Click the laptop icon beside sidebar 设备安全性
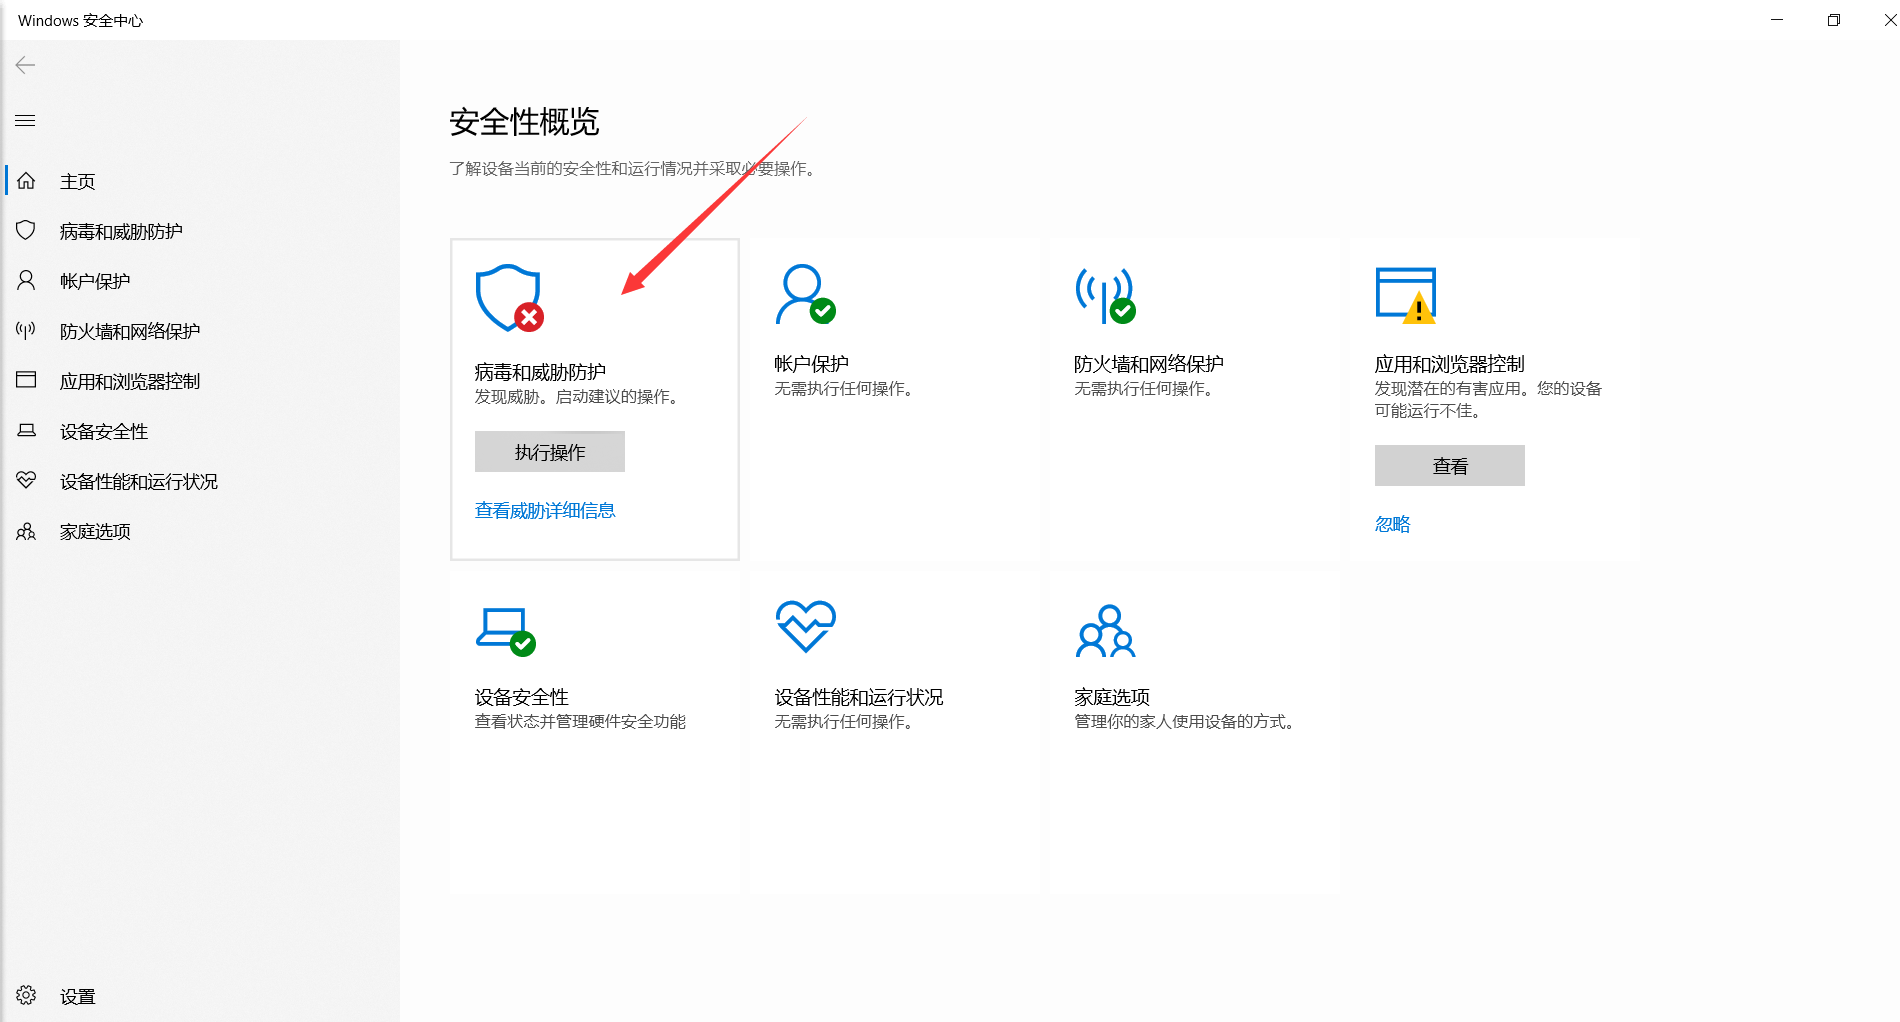The height and width of the screenshot is (1022, 1900). (x=26, y=431)
